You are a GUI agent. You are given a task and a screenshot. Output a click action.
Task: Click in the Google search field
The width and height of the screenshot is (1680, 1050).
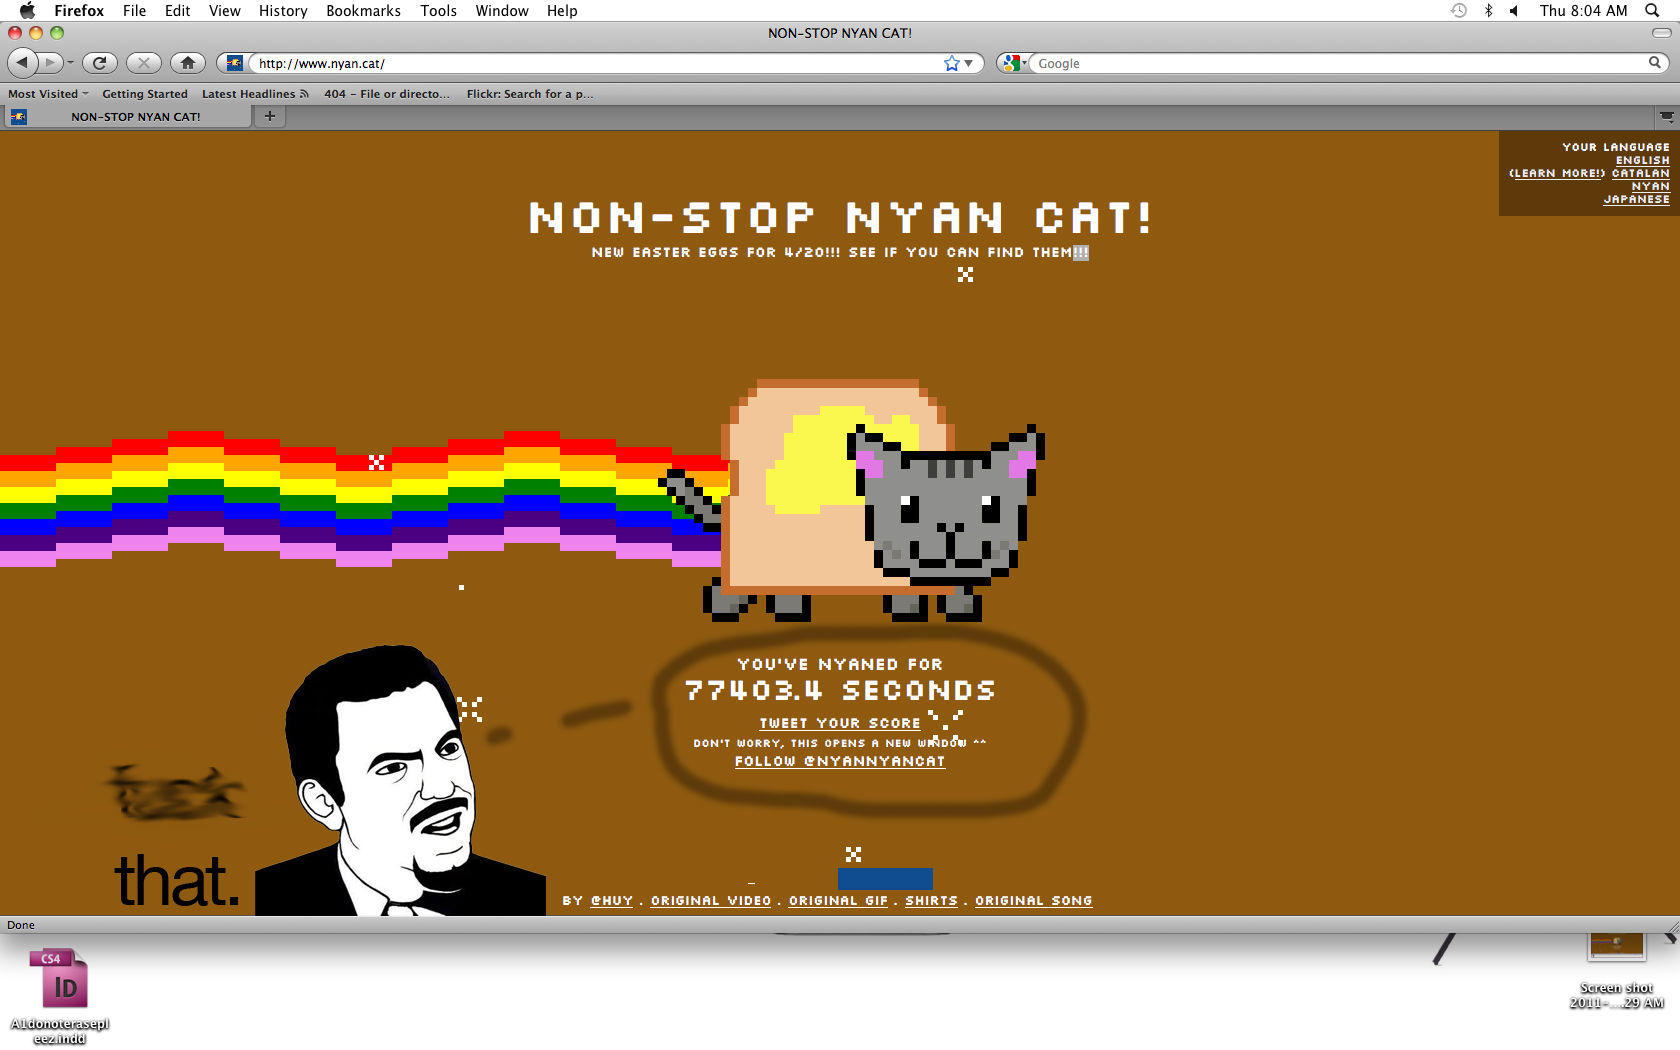(x=1340, y=63)
